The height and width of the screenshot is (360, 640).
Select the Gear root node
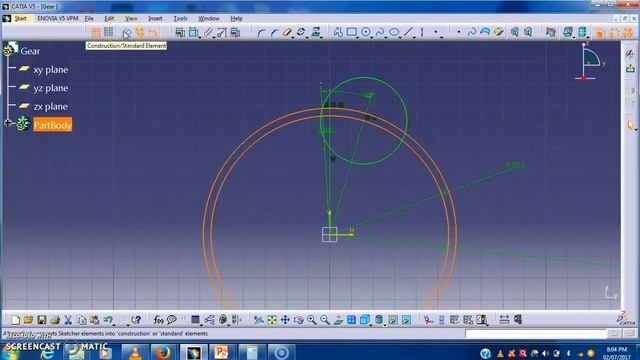coord(30,51)
